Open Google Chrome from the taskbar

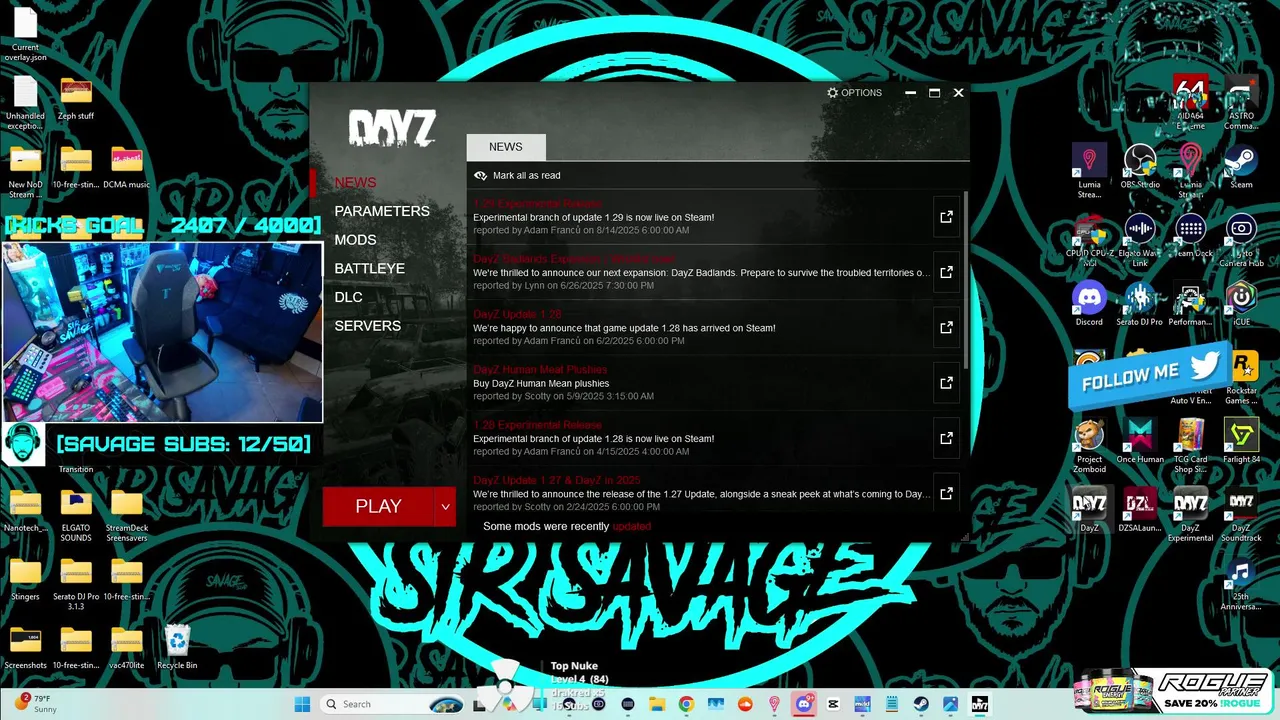click(x=686, y=704)
